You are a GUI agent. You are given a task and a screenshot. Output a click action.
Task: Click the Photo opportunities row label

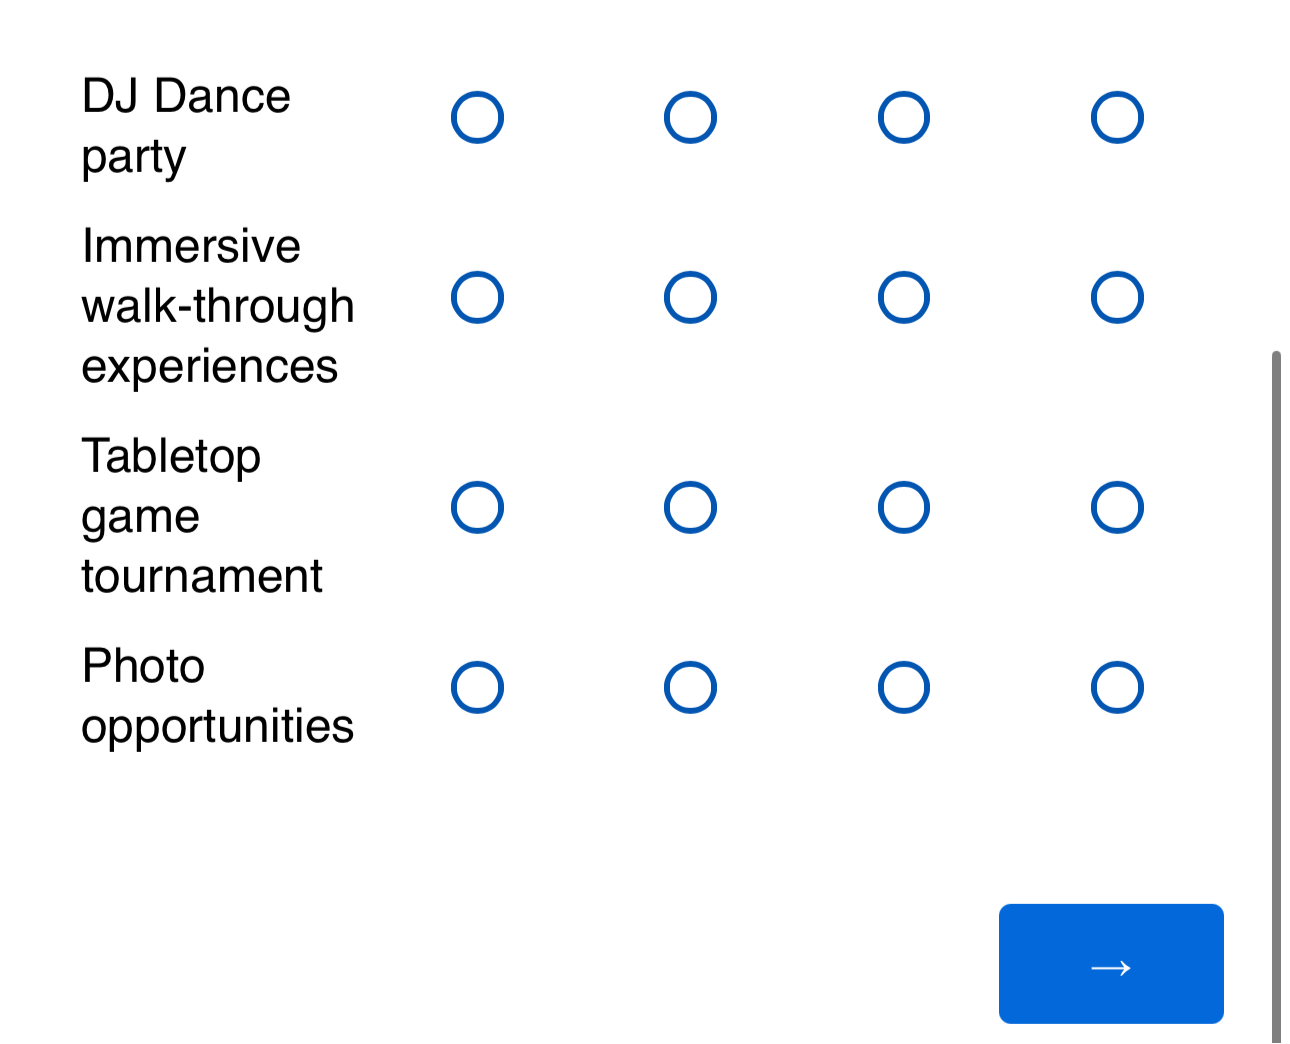click(x=217, y=696)
